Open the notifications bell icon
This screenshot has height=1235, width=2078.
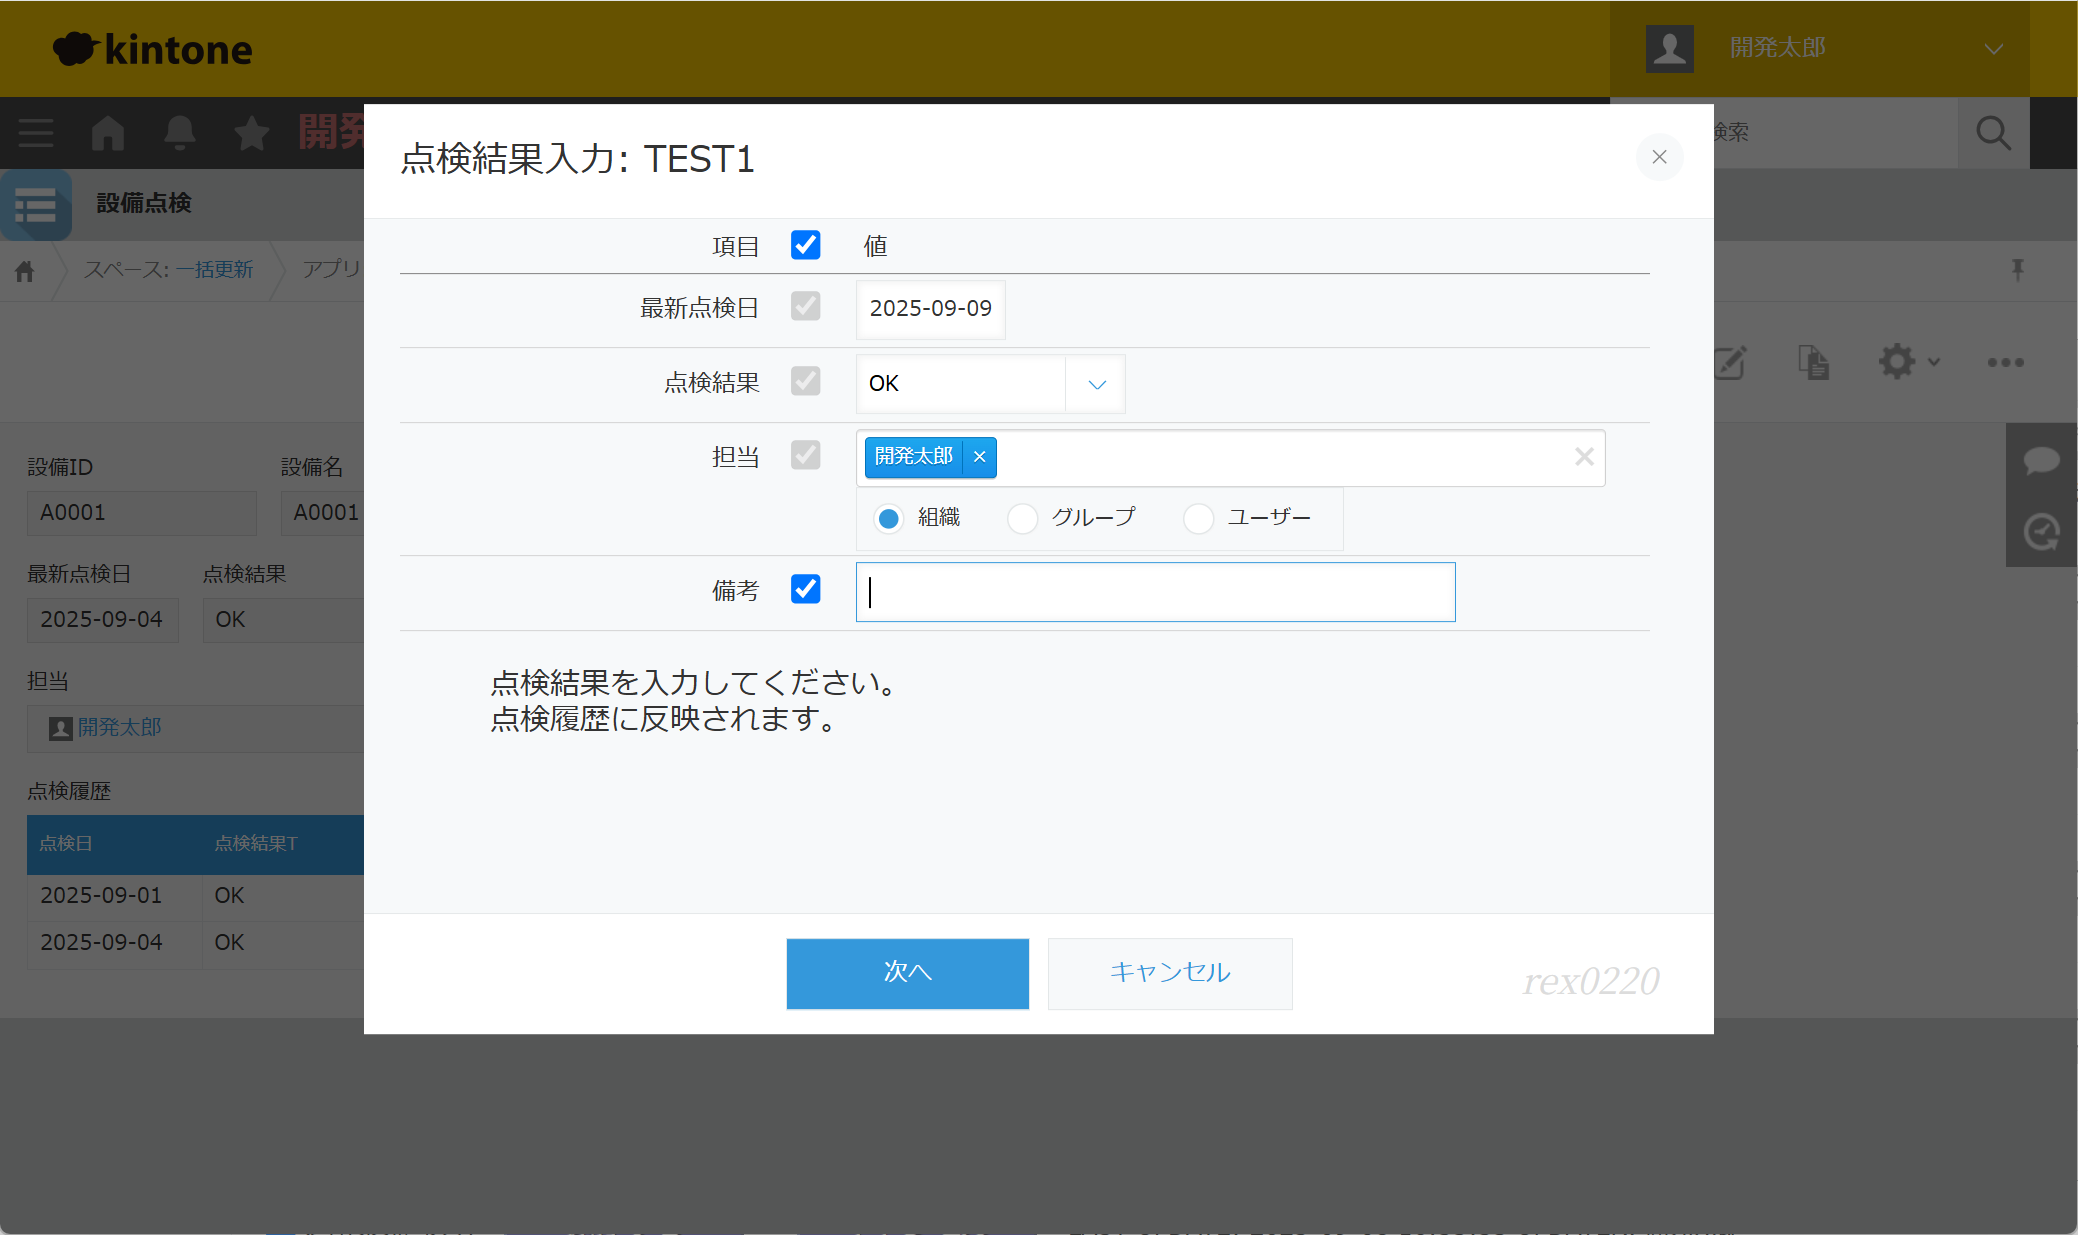click(180, 133)
